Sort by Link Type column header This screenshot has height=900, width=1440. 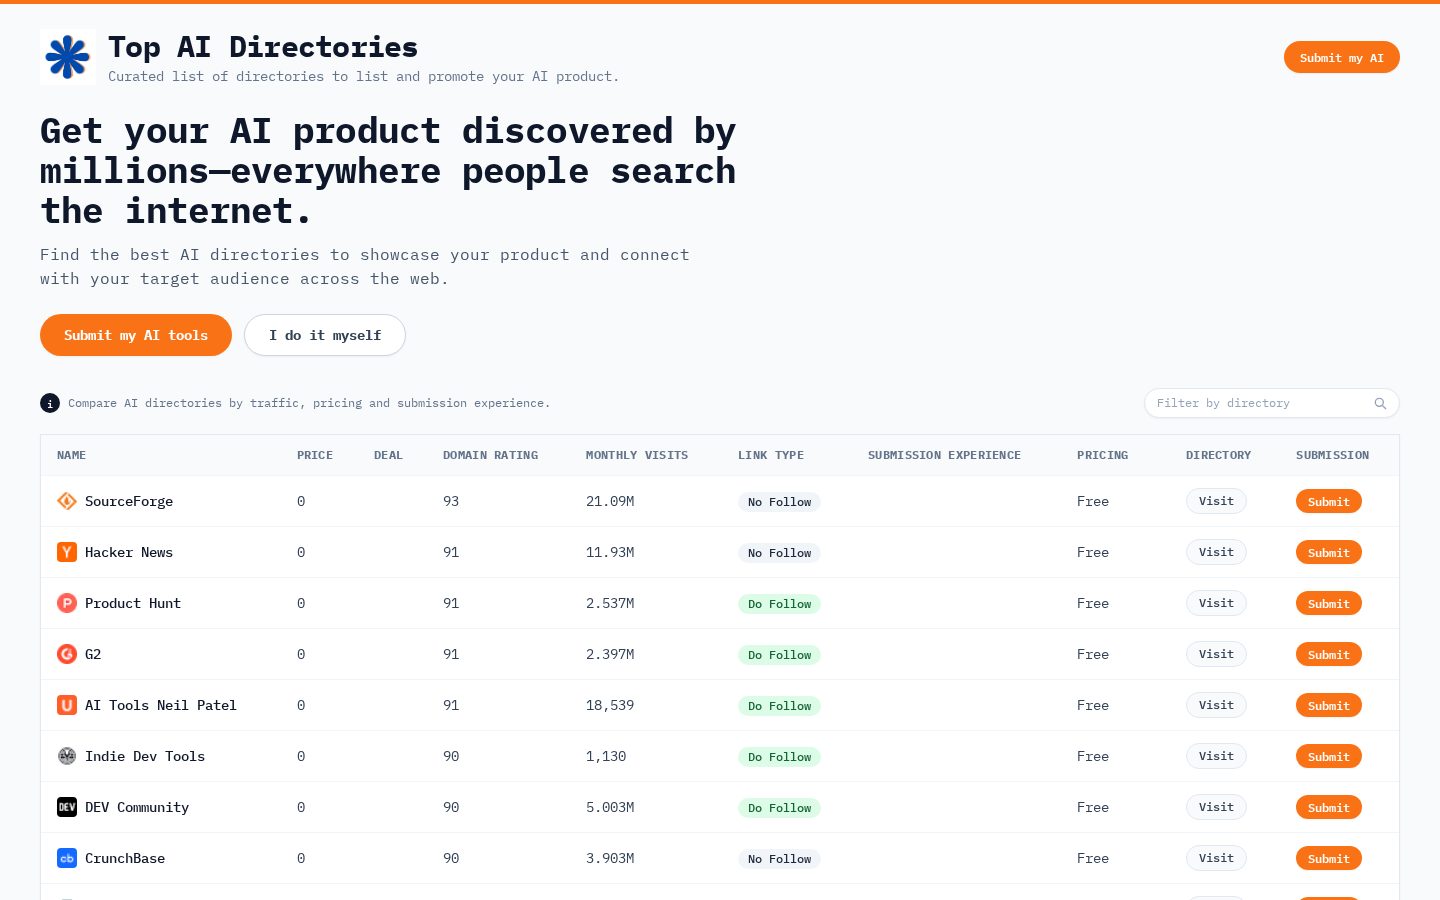(x=771, y=455)
